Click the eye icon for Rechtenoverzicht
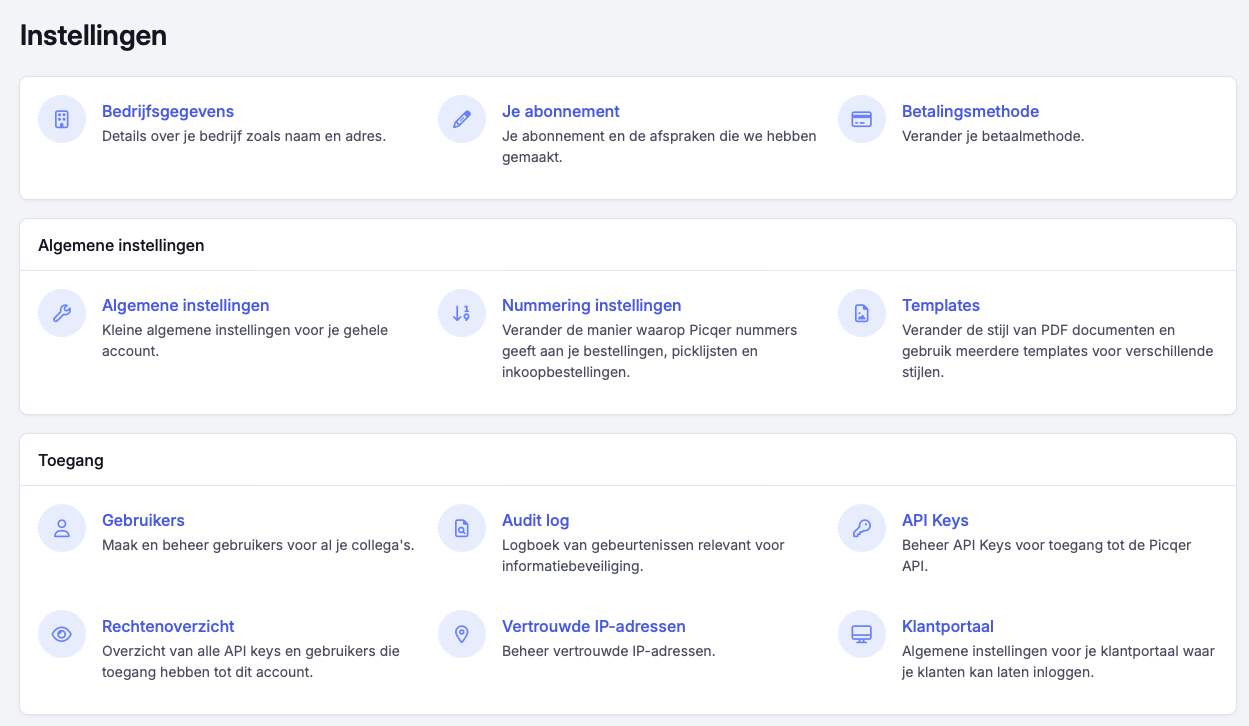1249x726 pixels. (62, 634)
